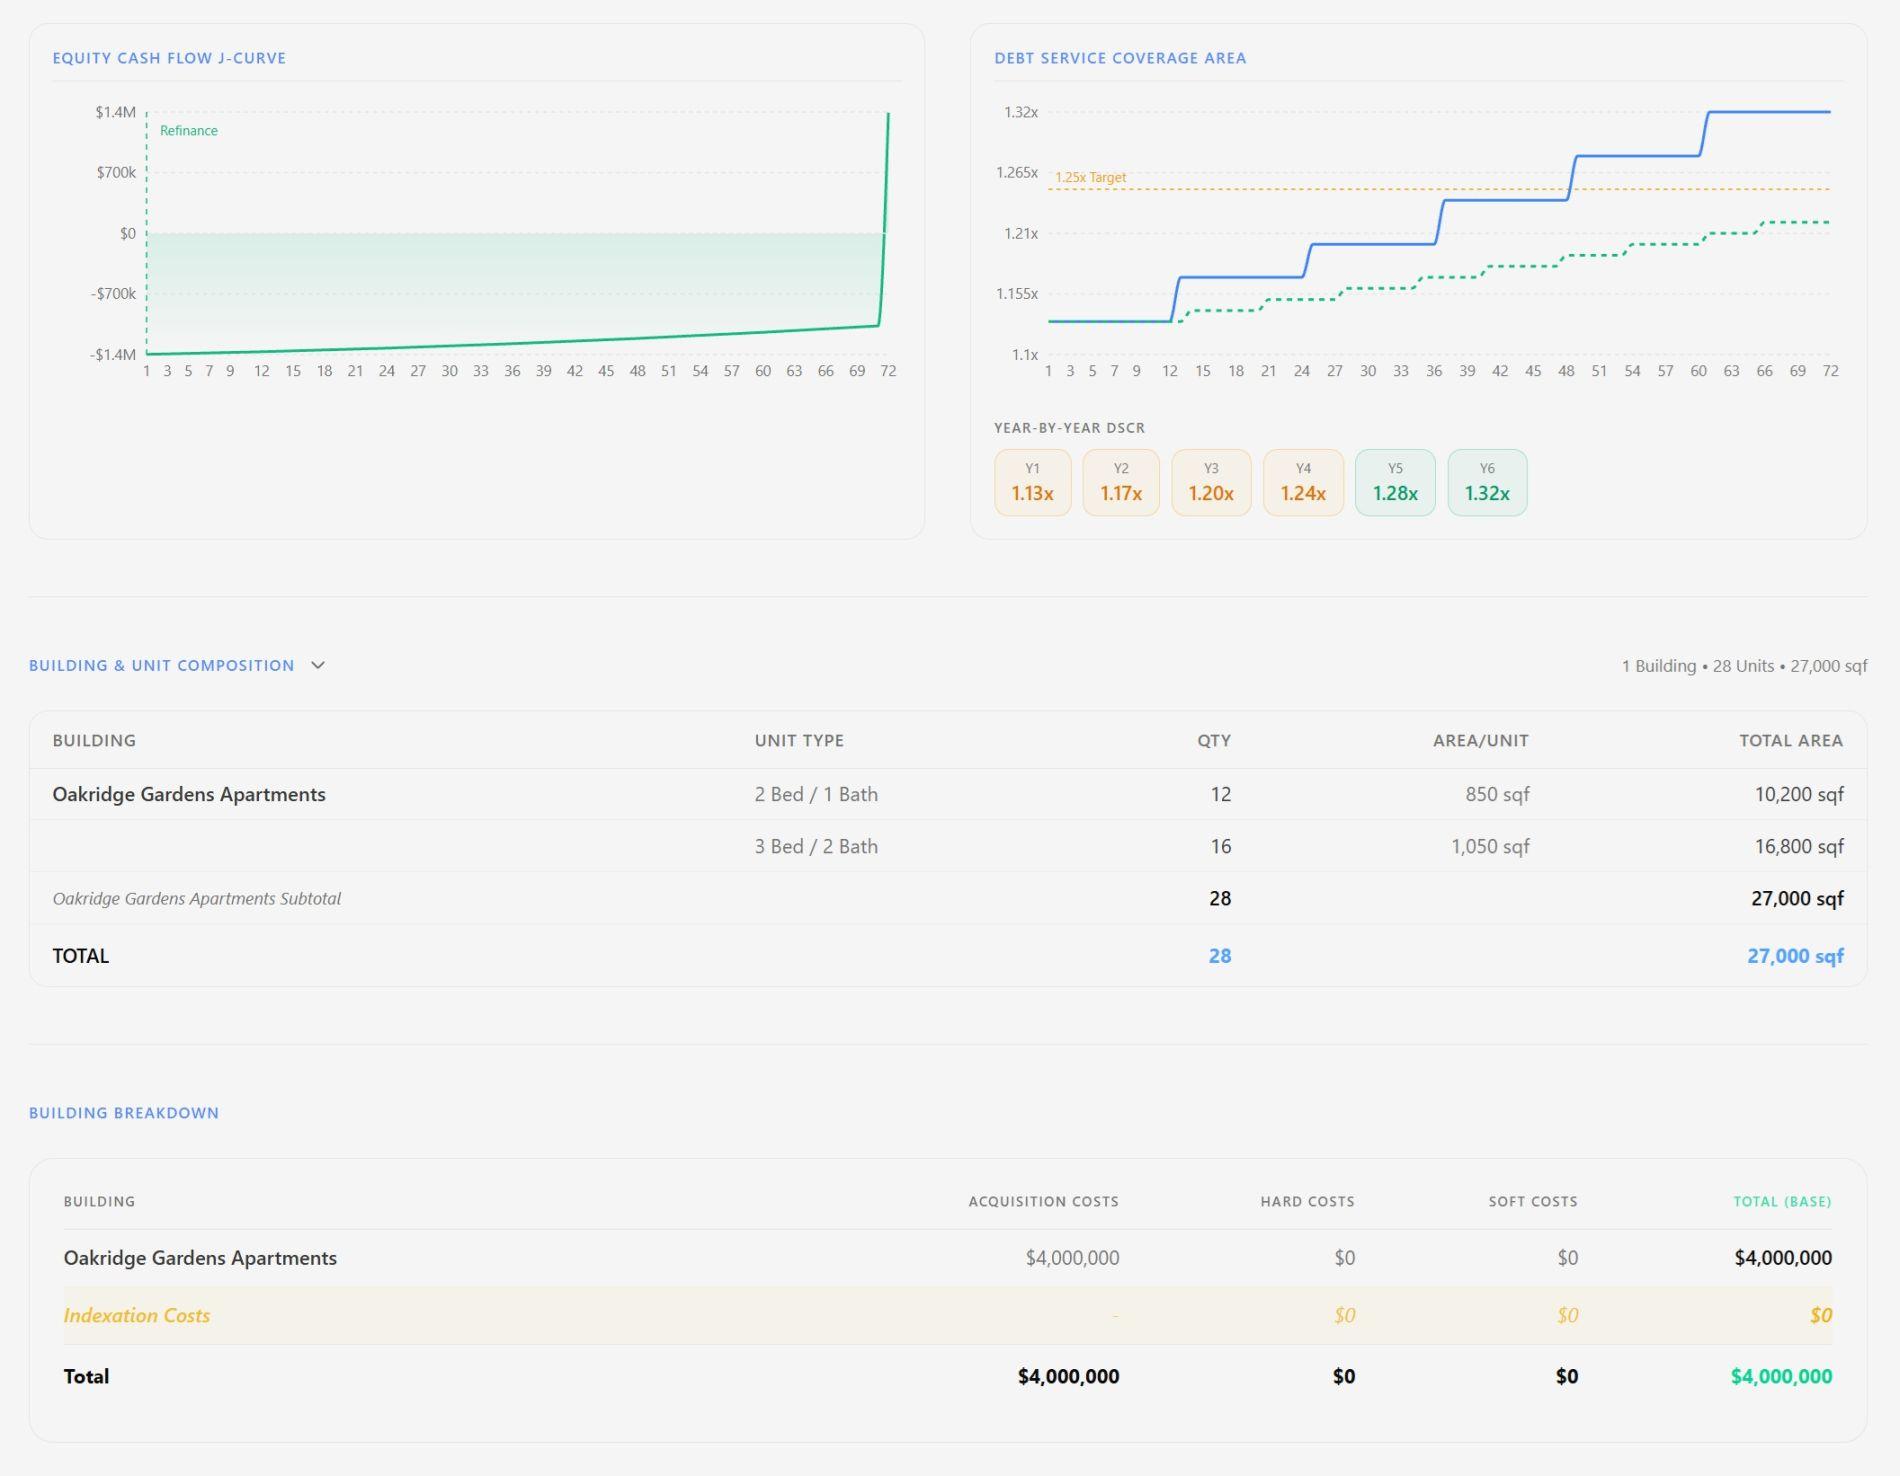Viewport: 1900px width, 1476px height.
Task: Click the Year-By-Year DSCR label
Action: point(1069,428)
